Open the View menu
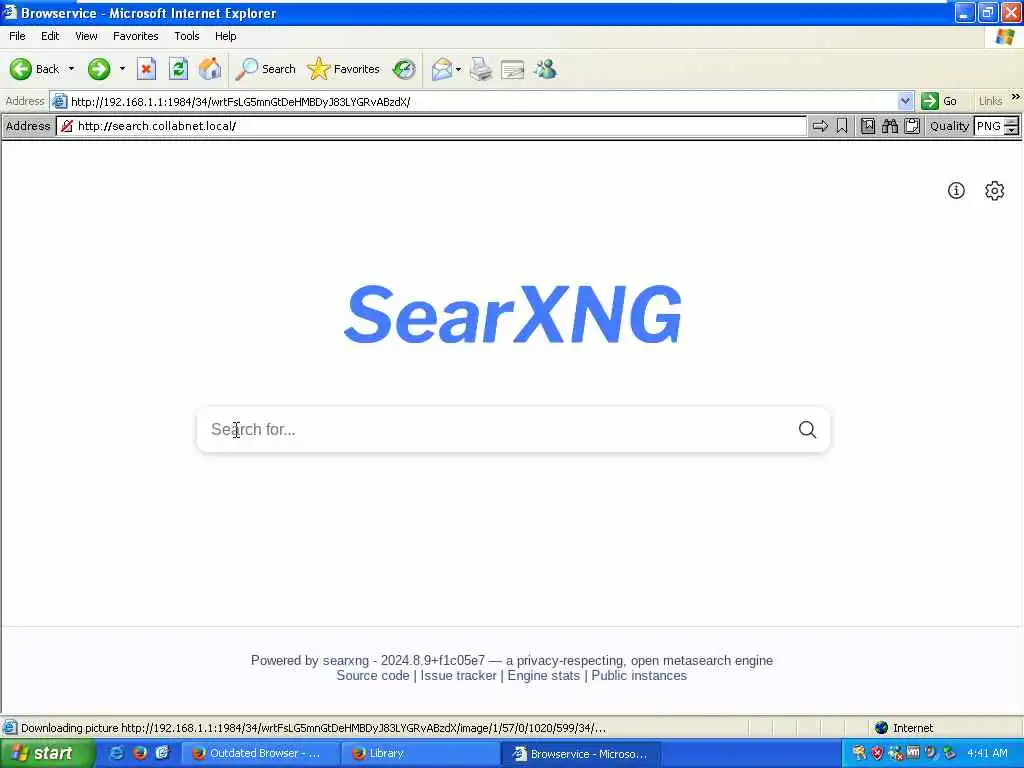Viewport: 1024px width, 768px height. 86,36
